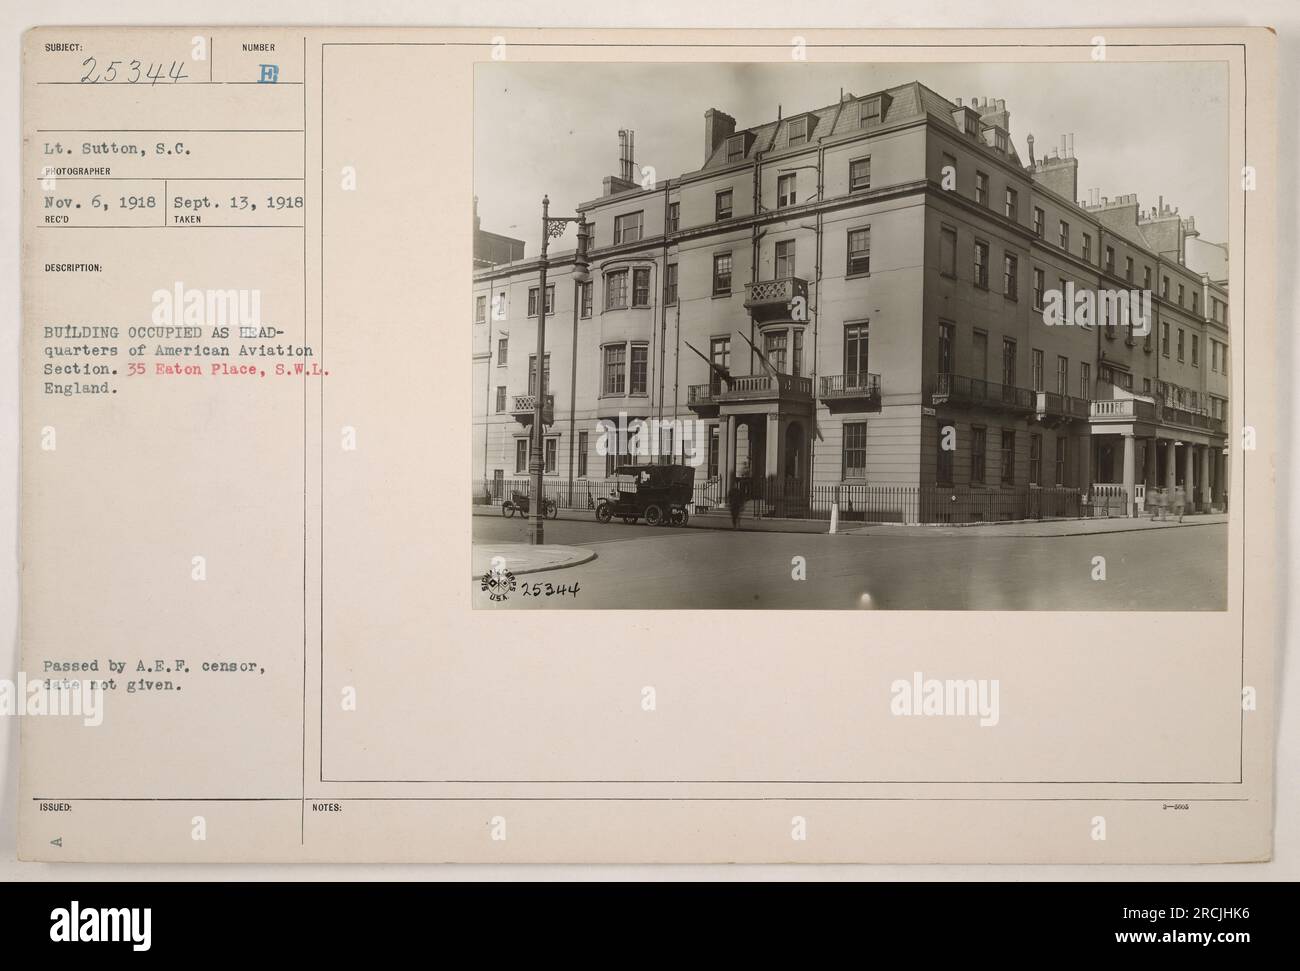The image size is (1300, 971).
Task: Click the alamy logo in bottom banner
Action: pyautogui.click(x=101, y=926)
